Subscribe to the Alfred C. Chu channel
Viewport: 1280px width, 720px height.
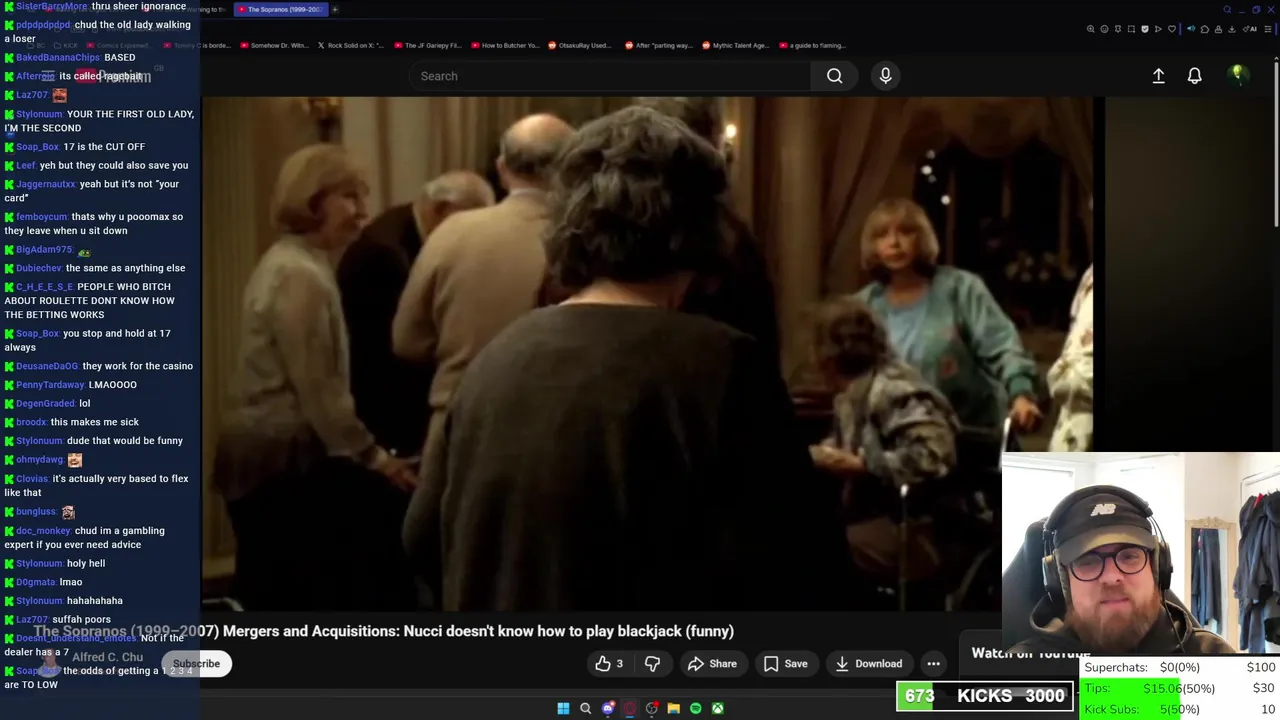point(196,663)
